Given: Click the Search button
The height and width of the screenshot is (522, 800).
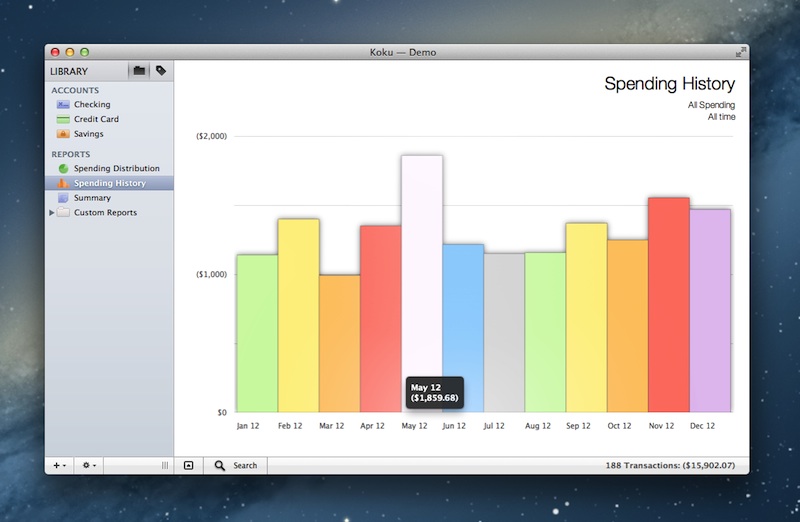Looking at the screenshot, I should [236, 465].
